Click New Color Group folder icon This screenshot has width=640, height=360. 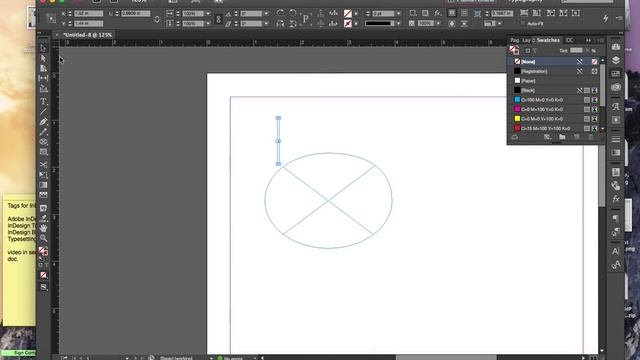click(x=562, y=137)
